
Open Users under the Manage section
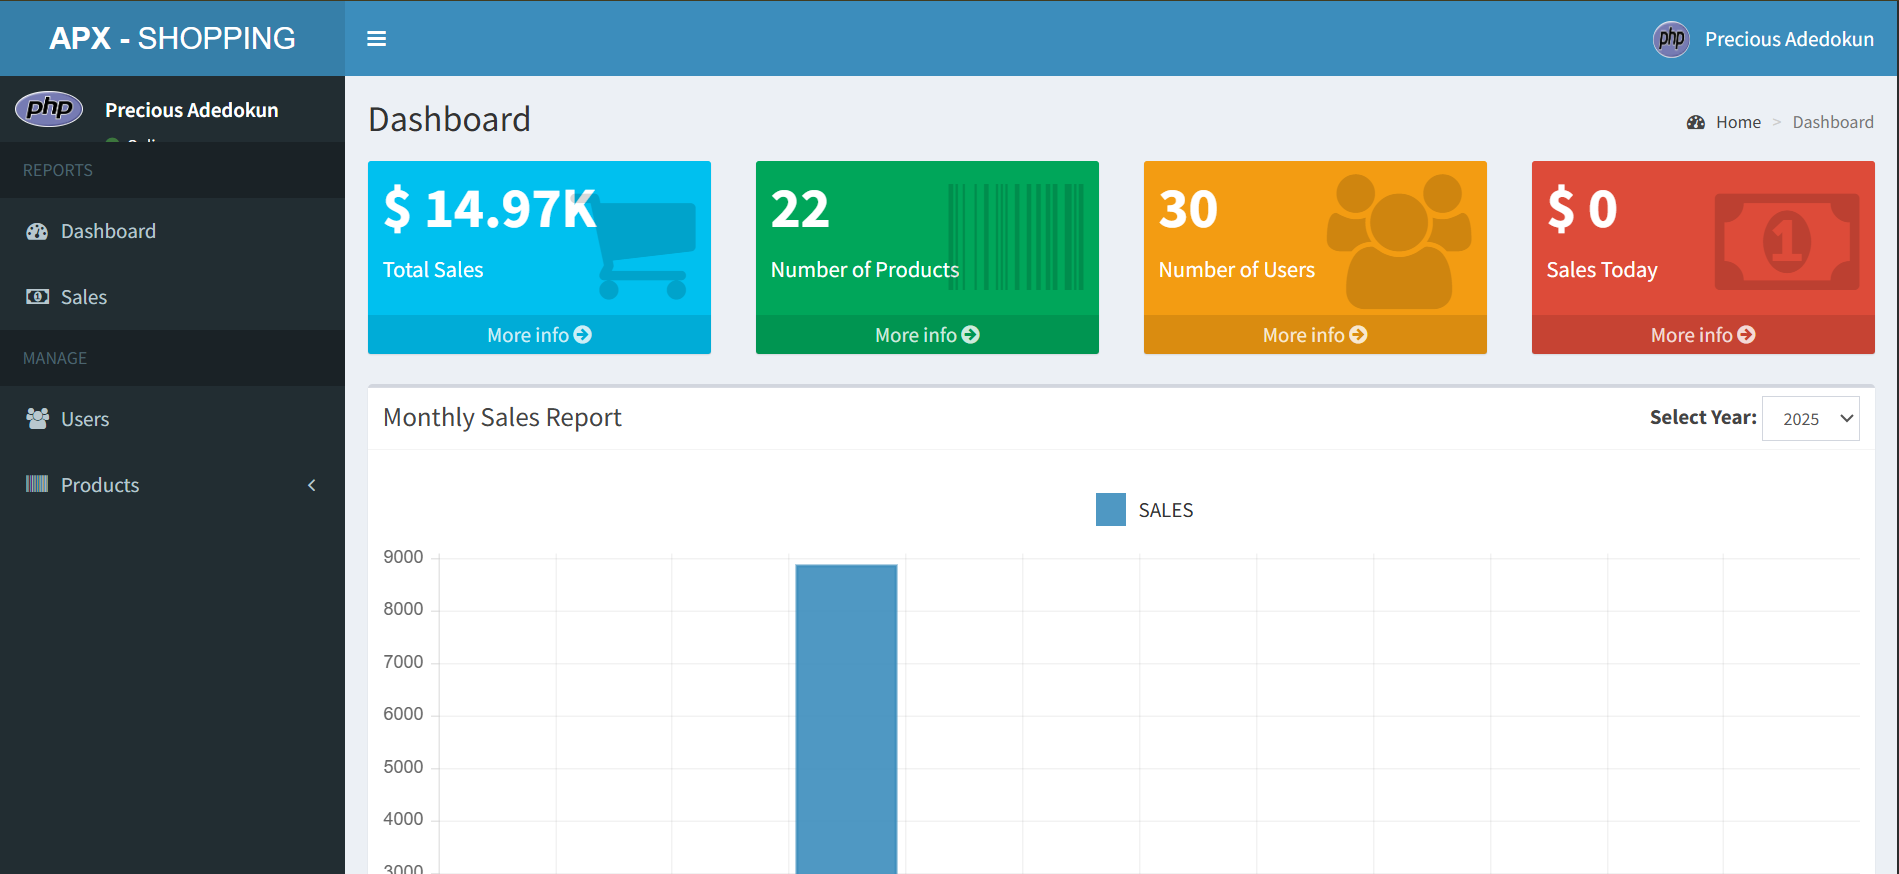click(85, 419)
